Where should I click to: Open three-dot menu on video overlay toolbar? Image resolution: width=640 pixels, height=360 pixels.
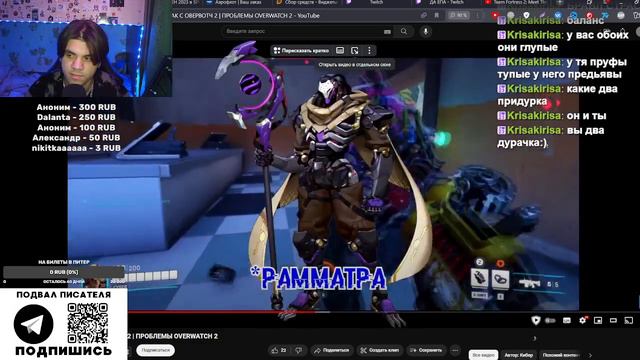[369, 50]
